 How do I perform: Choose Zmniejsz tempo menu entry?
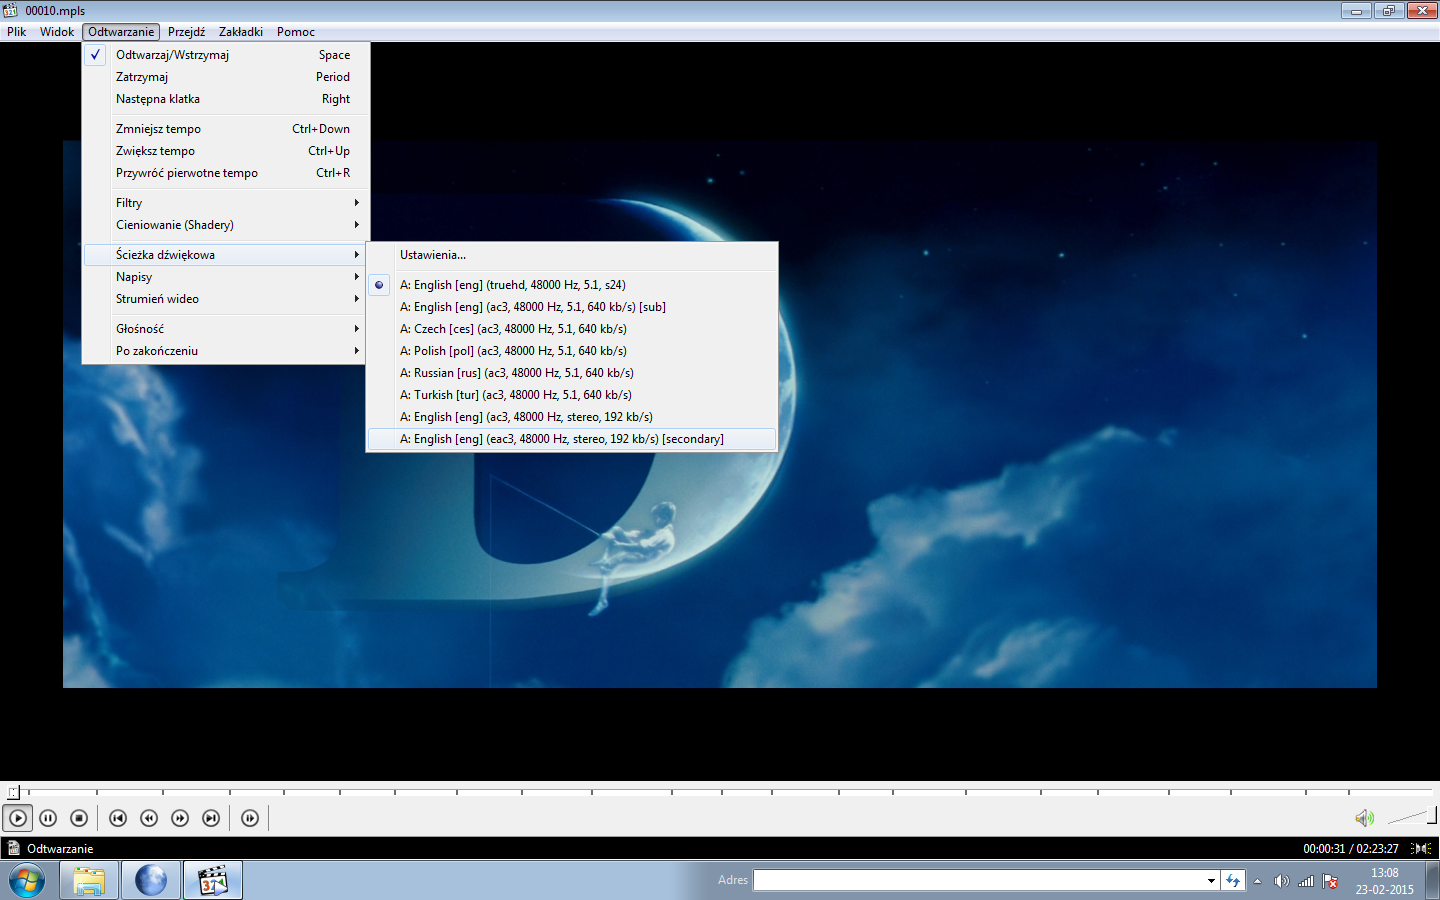pos(226,129)
